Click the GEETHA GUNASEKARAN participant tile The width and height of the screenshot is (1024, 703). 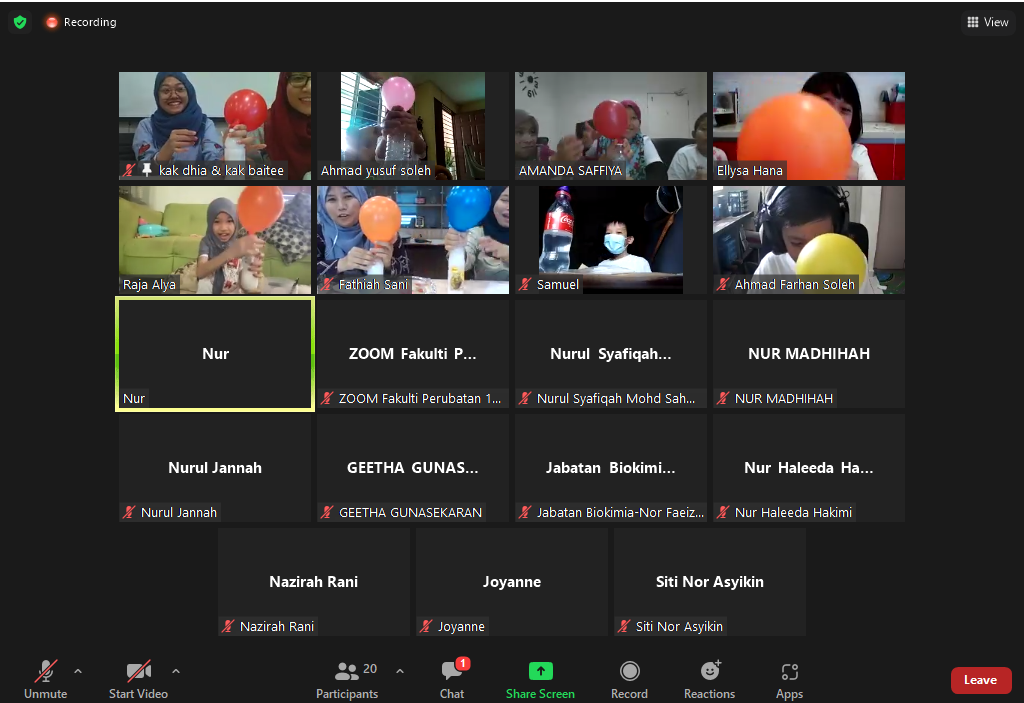[413, 467]
